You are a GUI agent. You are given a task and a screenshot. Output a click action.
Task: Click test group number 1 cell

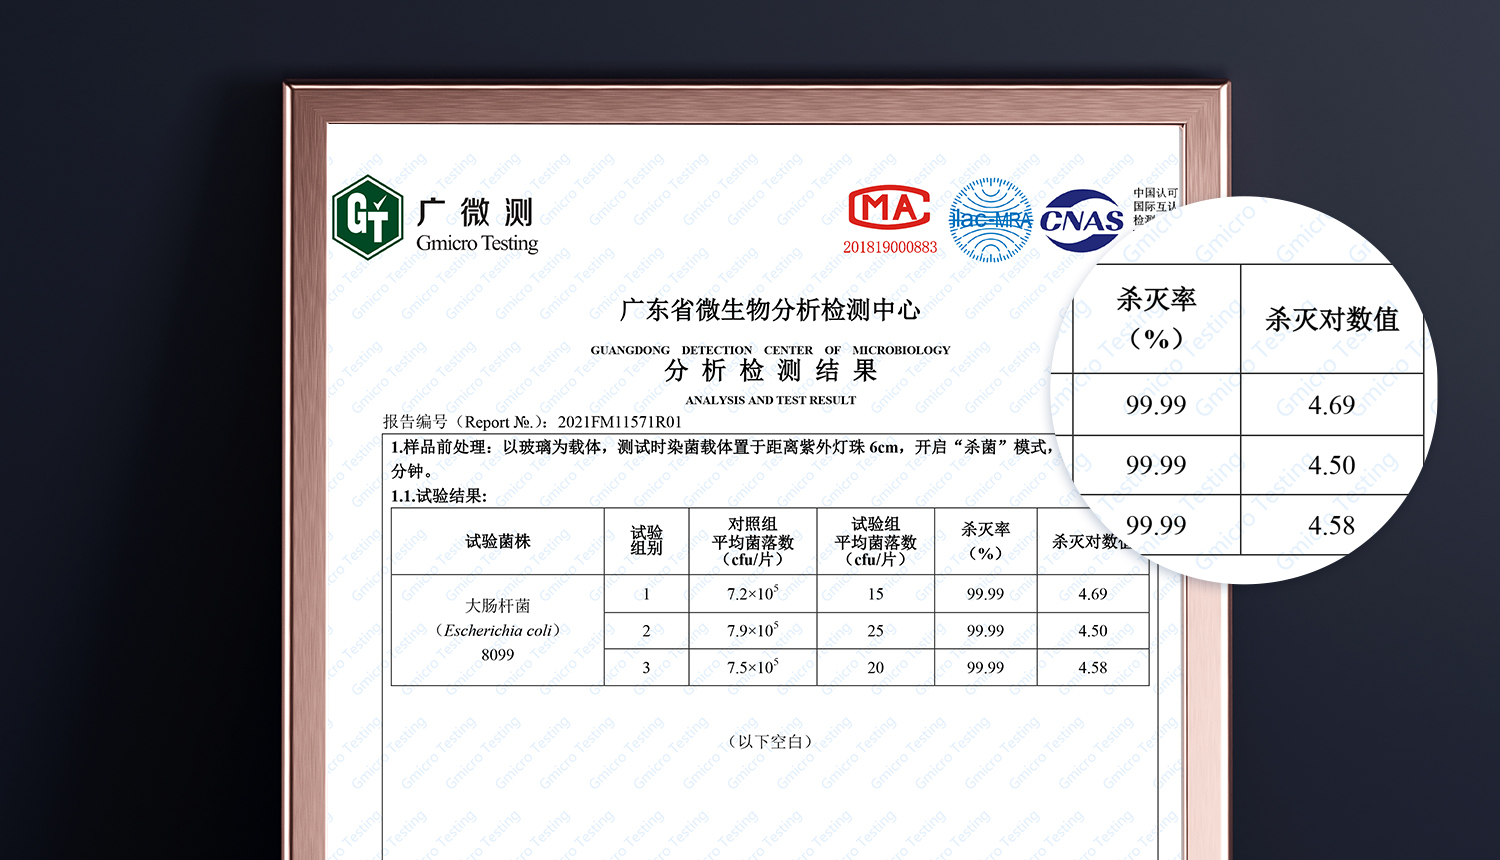tap(646, 594)
